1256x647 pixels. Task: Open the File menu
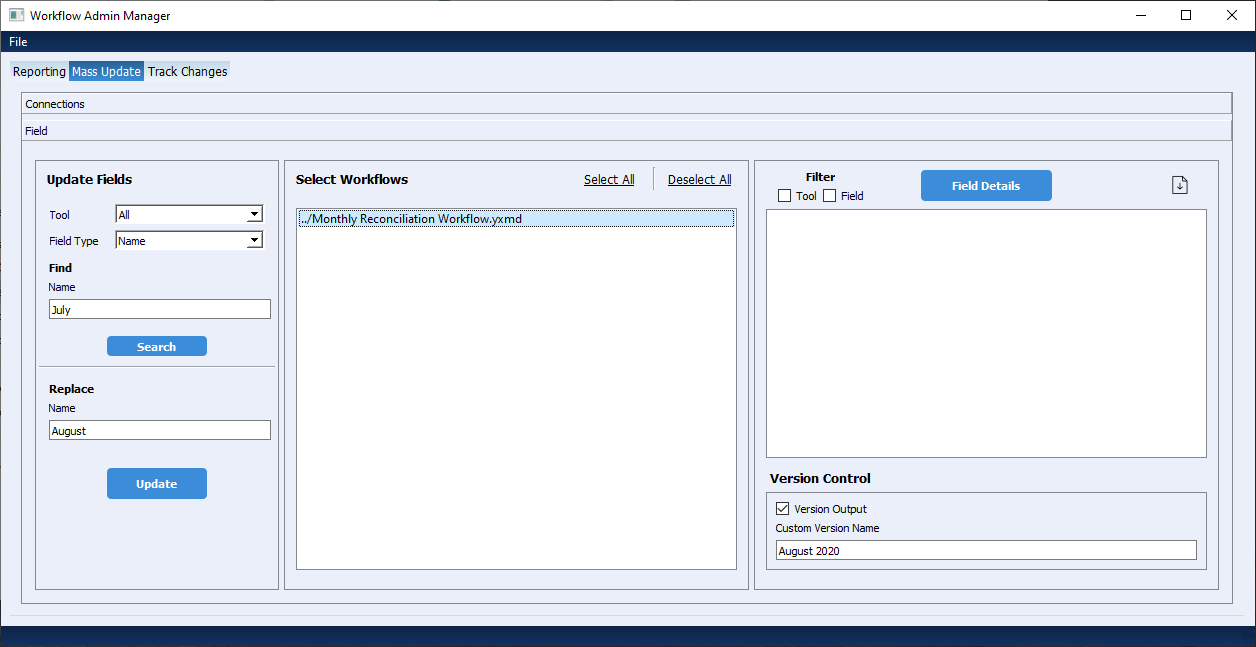(x=18, y=42)
